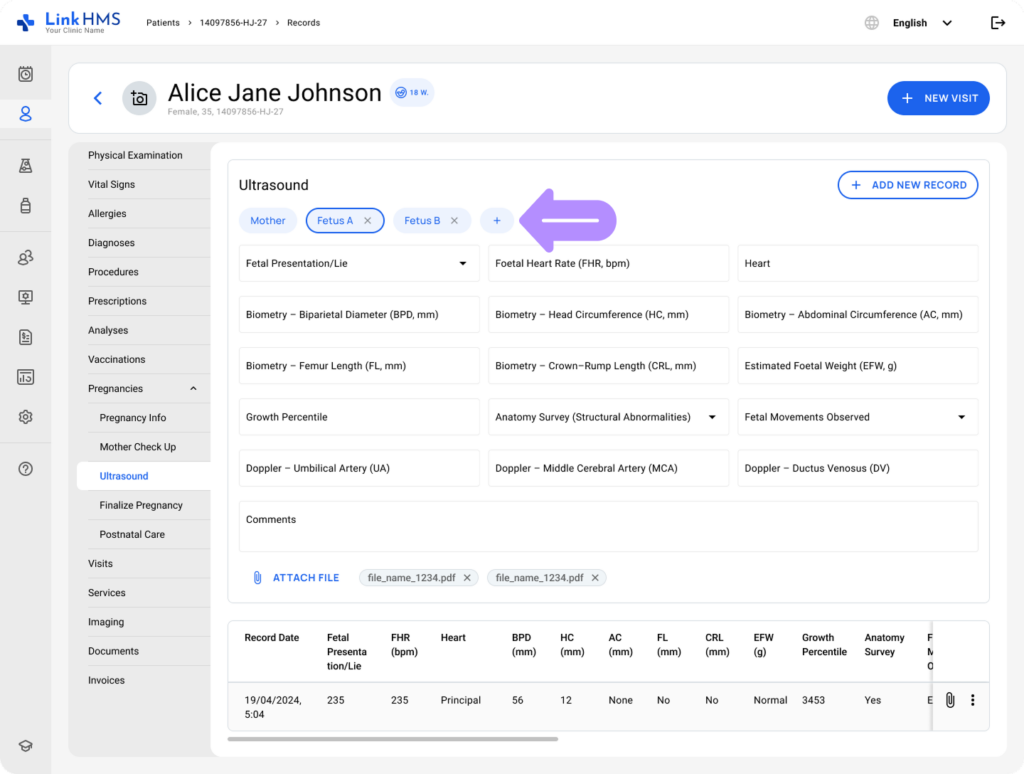Open the Fetal Presentation/Lie dropdown
This screenshot has width=1024, height=774.
coord(359,263)
